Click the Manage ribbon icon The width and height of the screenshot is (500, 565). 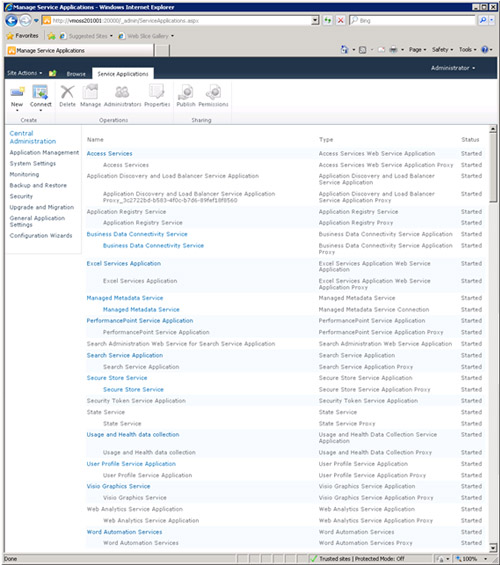[90, 92]
